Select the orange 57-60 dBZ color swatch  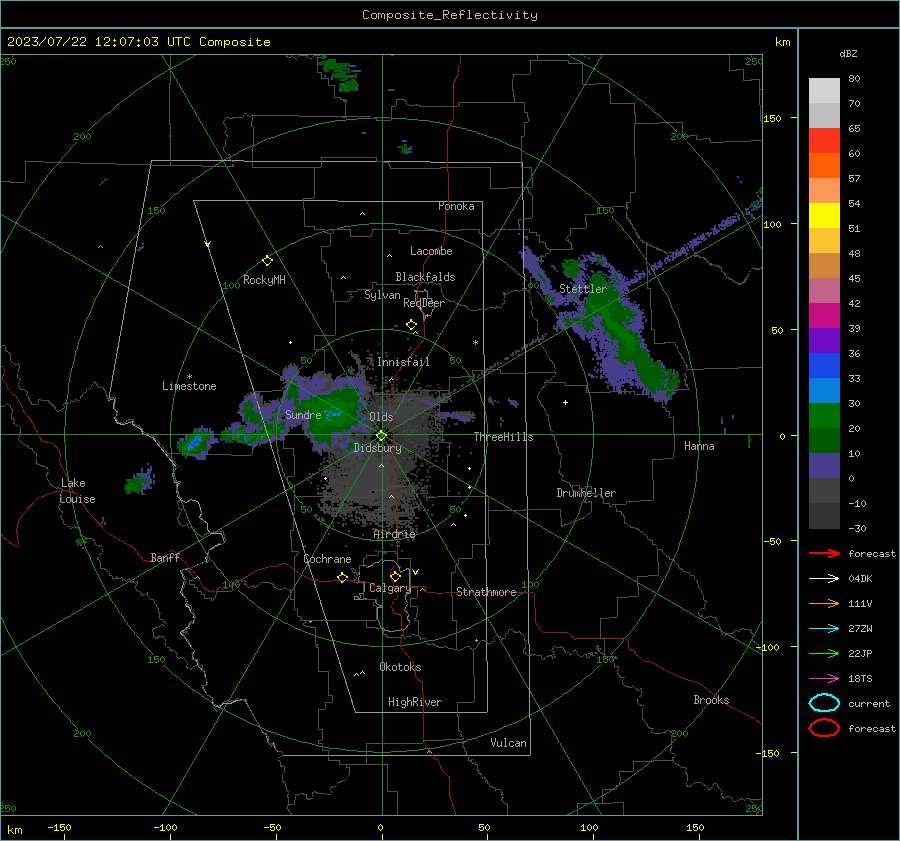tap(824, 166)
